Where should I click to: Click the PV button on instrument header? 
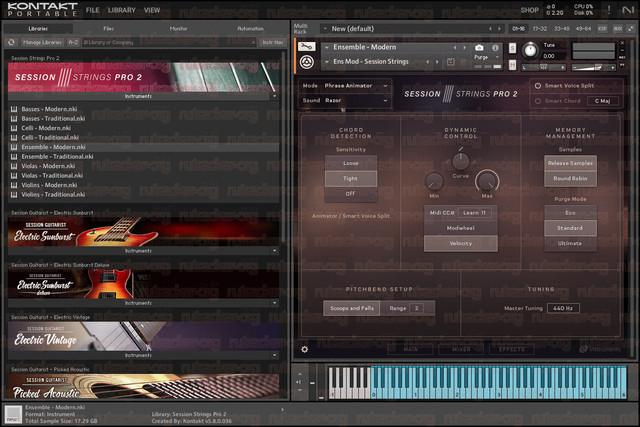tap(622, 65)
